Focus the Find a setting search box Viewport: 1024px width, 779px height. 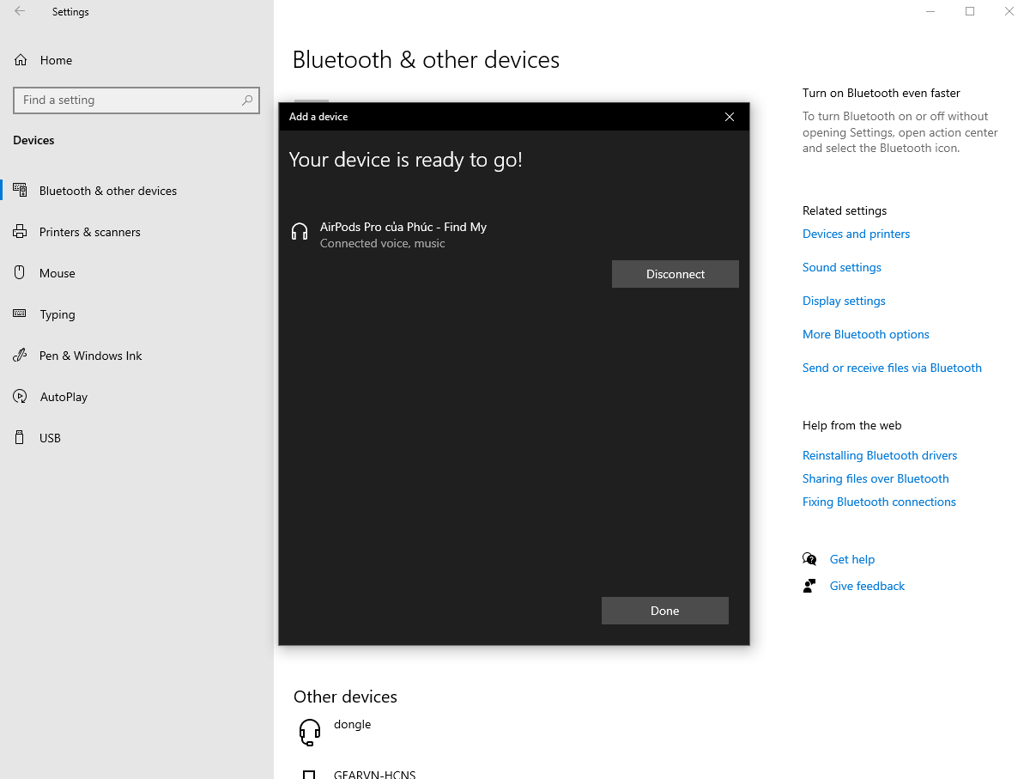(x=136, y=100)
